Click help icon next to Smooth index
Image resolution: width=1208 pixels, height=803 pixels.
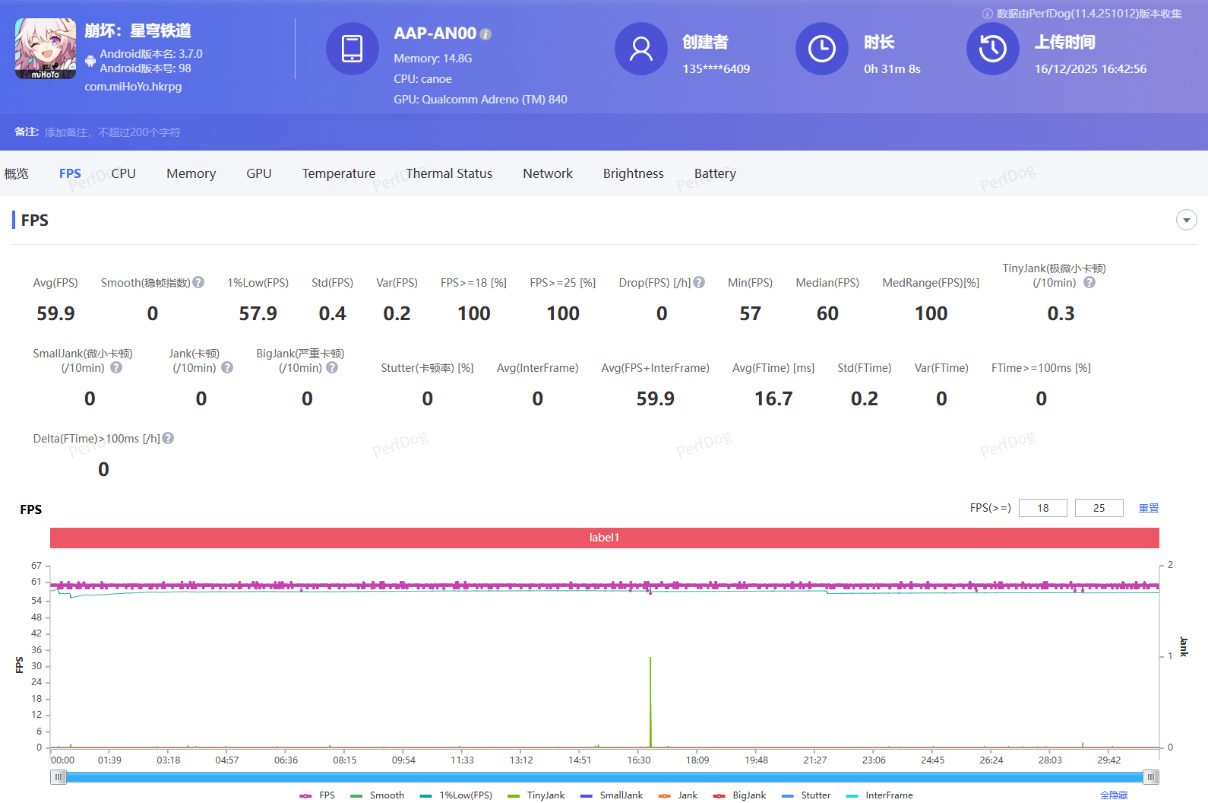pyautogui.click(x=198, y=283)
